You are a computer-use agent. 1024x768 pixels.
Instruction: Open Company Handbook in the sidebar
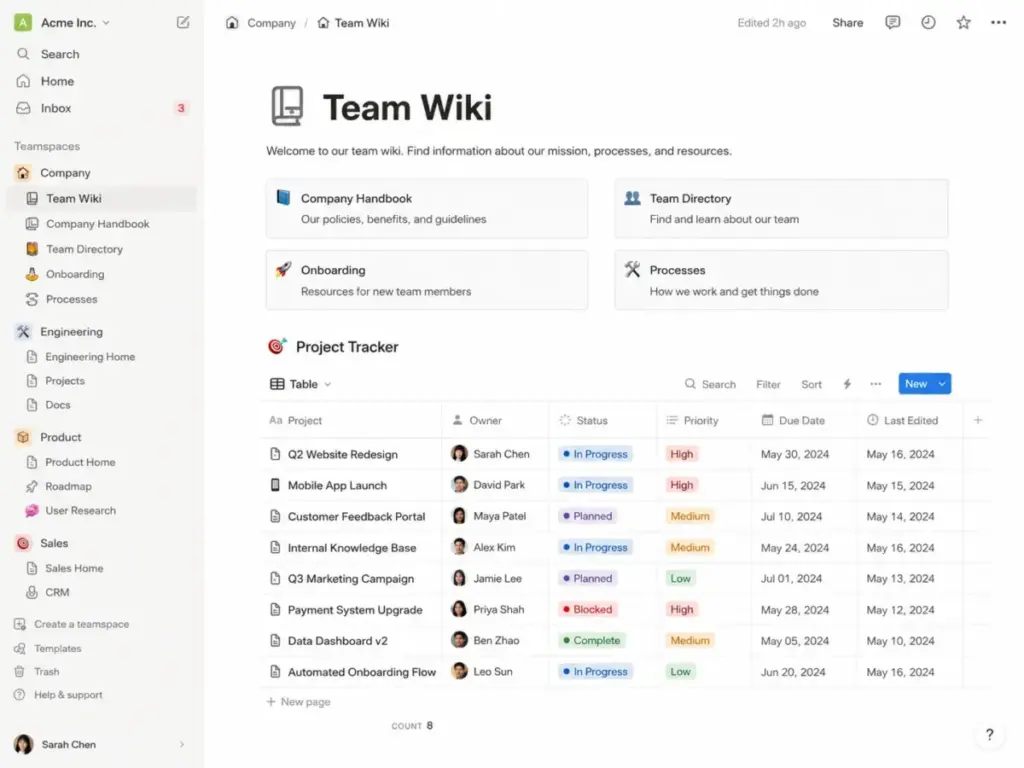[x=101, y=223]
